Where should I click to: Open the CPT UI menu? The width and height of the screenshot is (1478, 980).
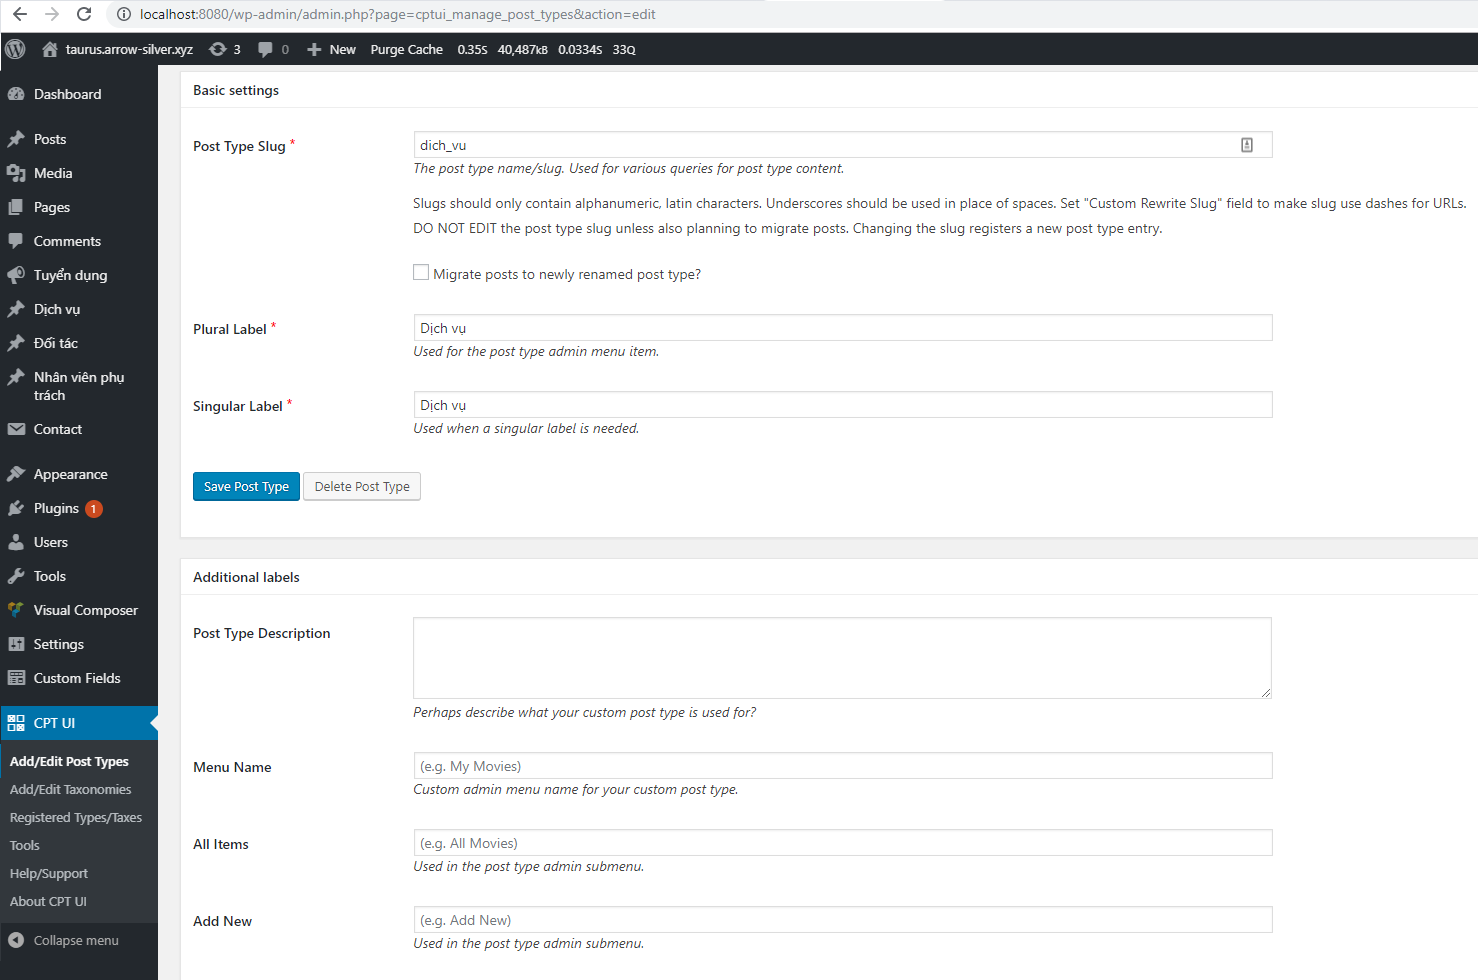pos(79,723)
